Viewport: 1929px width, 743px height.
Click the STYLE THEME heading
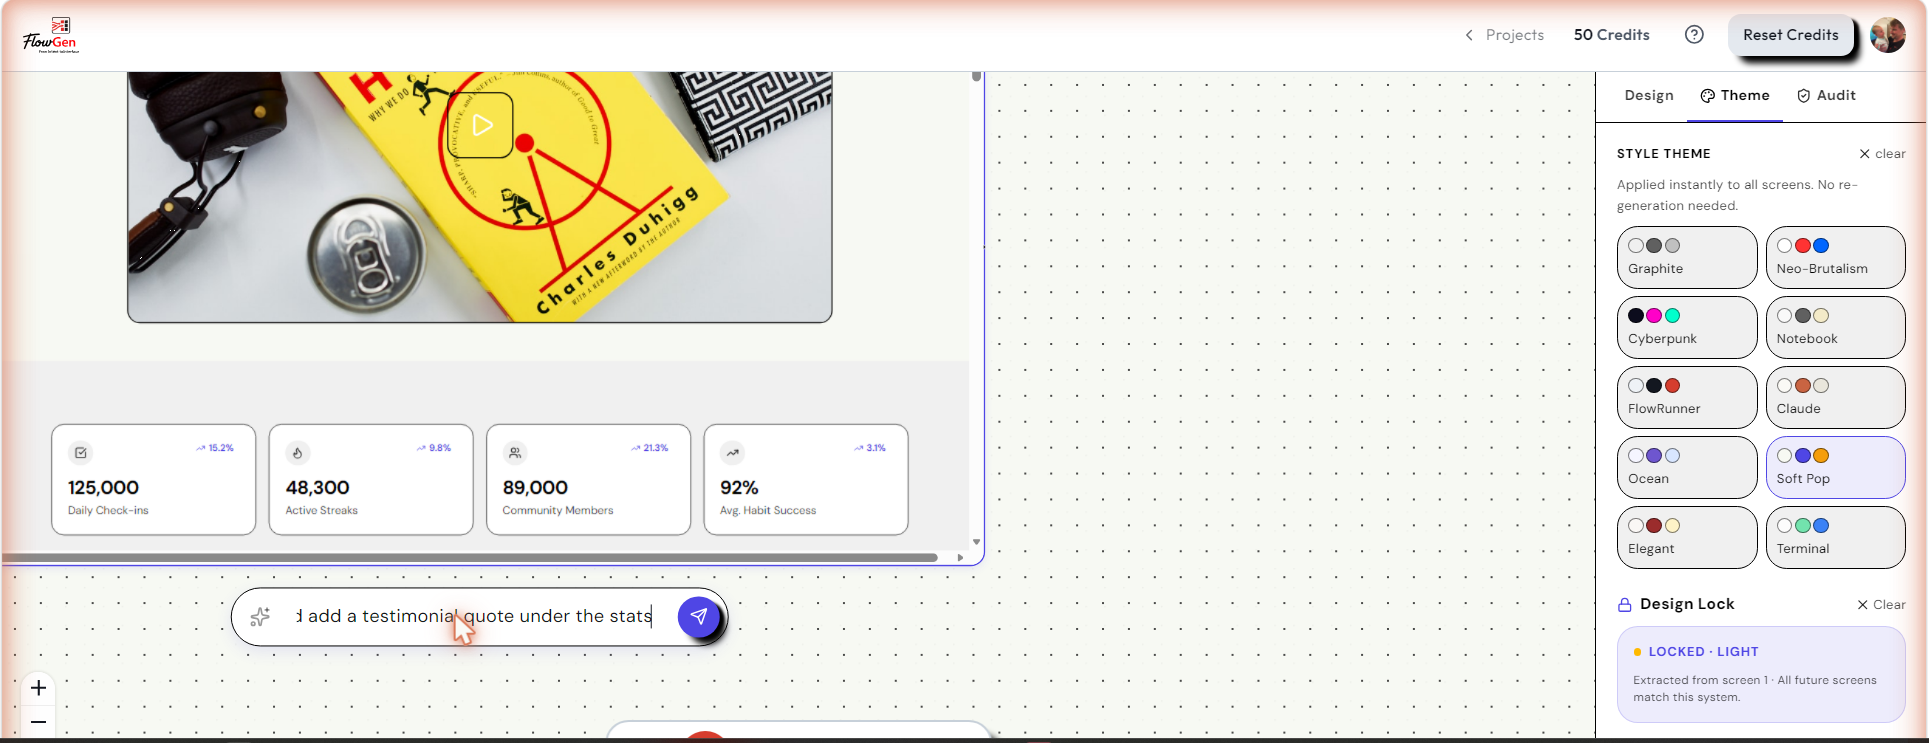[1664, 154]
